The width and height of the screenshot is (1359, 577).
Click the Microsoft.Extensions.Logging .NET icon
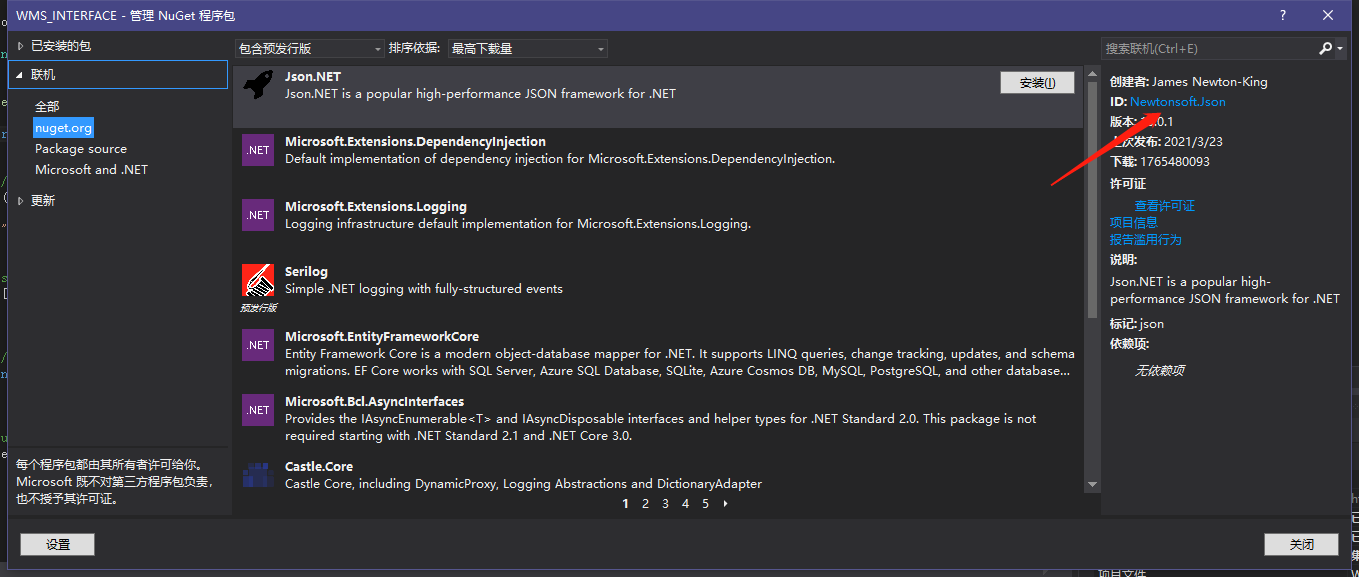point(258,215)
